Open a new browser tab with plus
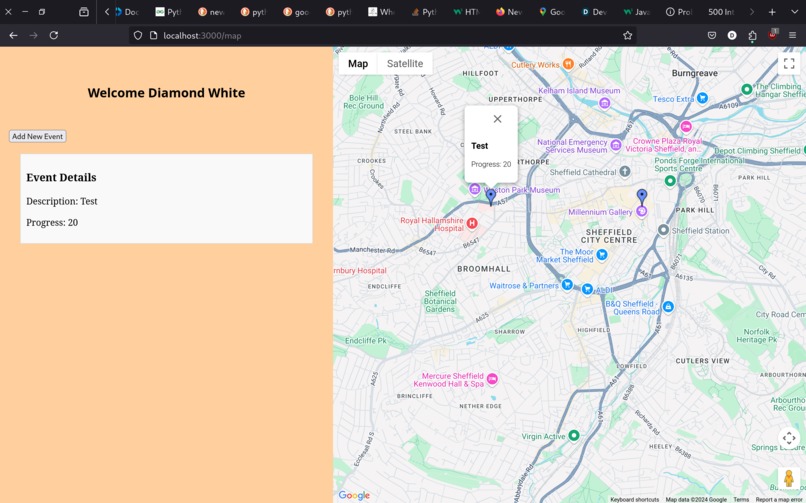This screenshot has height=503, width=806. click(x=772, y=12)
